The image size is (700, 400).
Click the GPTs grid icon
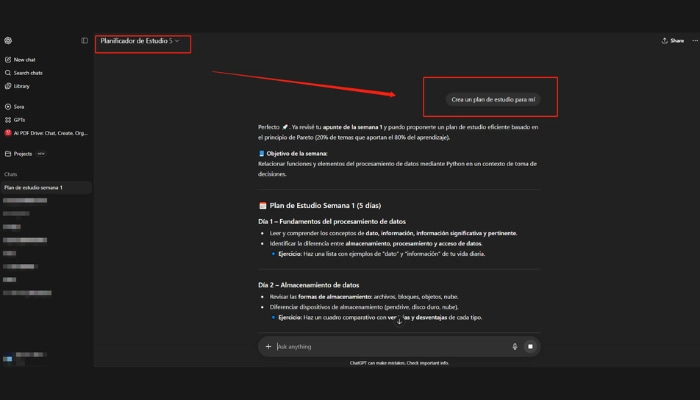(8, 120)
